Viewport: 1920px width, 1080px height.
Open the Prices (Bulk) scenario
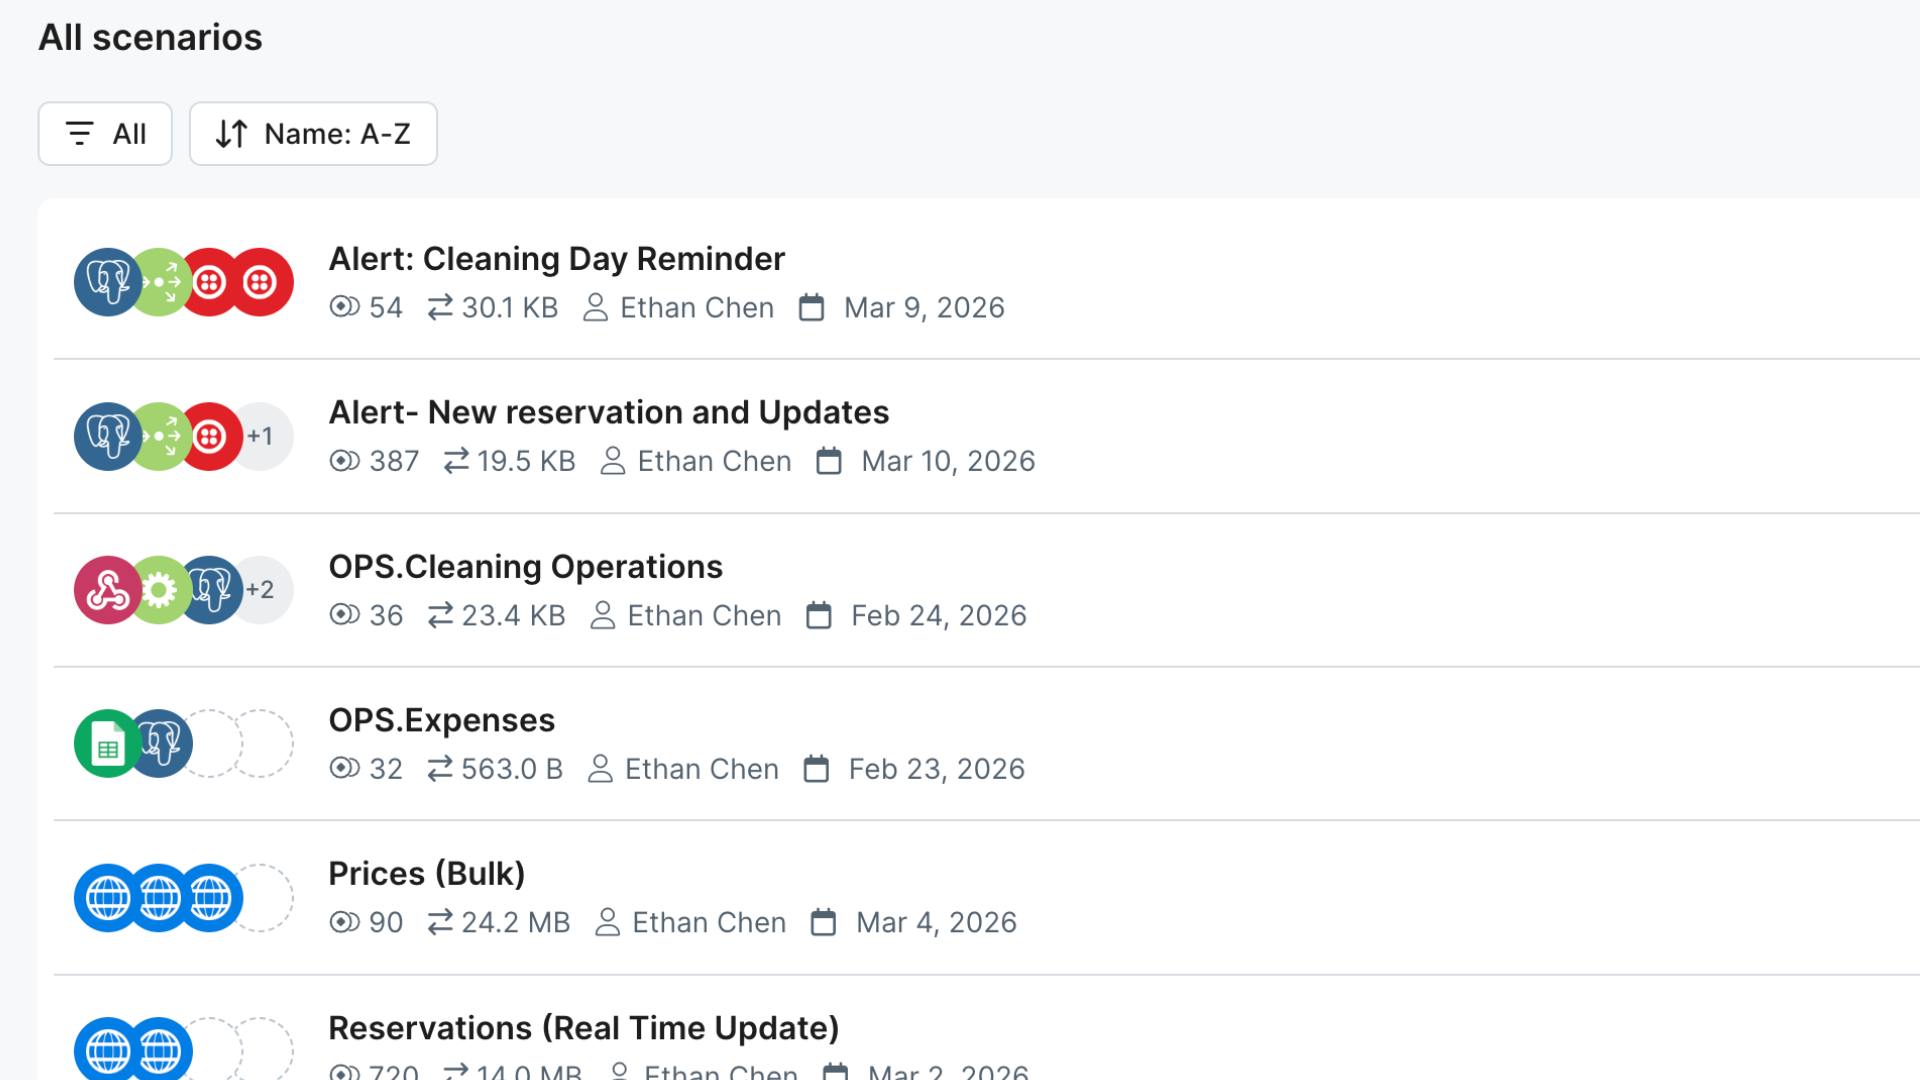click(426, 874)
